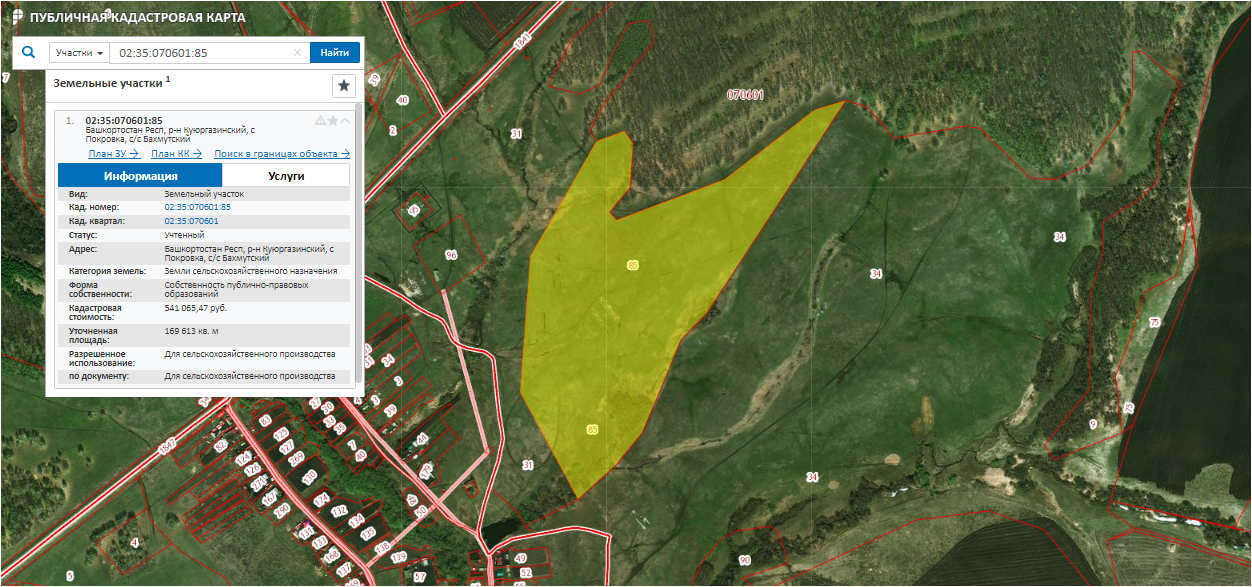Clear the search field with X
The height and width of the screenshot is (587, 1252).
tap(297, 53)
